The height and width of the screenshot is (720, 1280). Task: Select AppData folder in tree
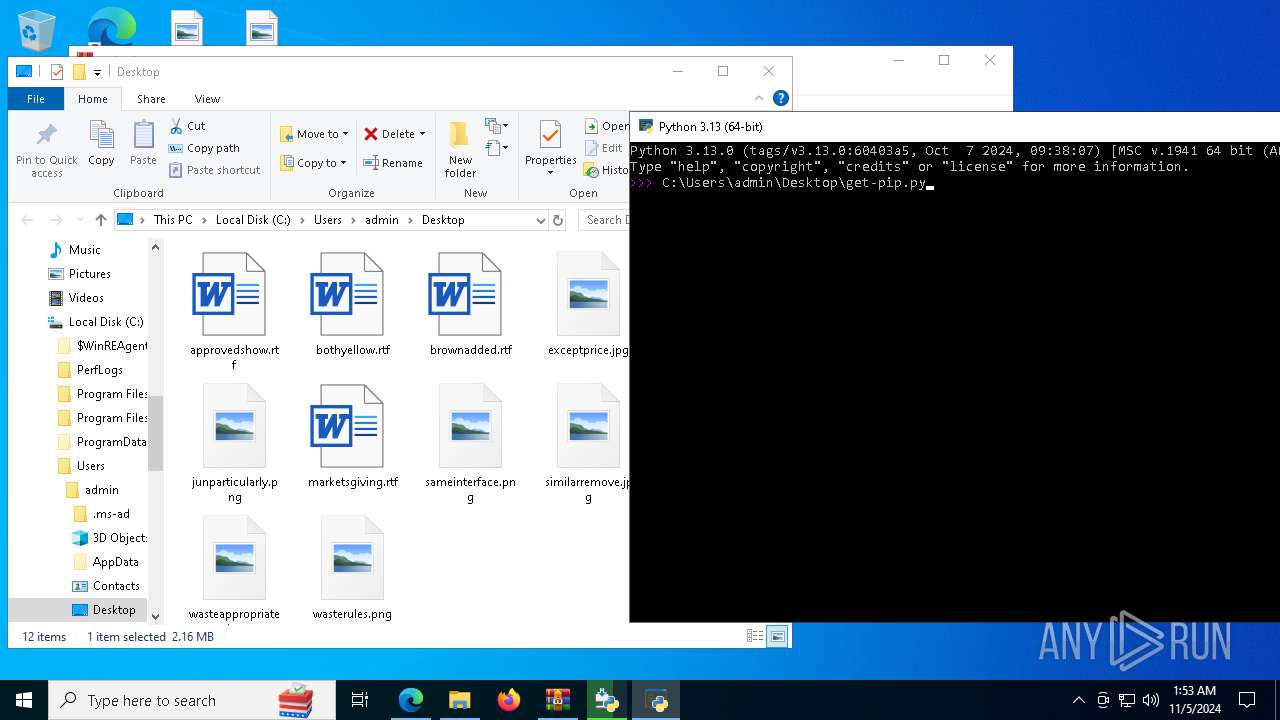click(x=116, y=562)
